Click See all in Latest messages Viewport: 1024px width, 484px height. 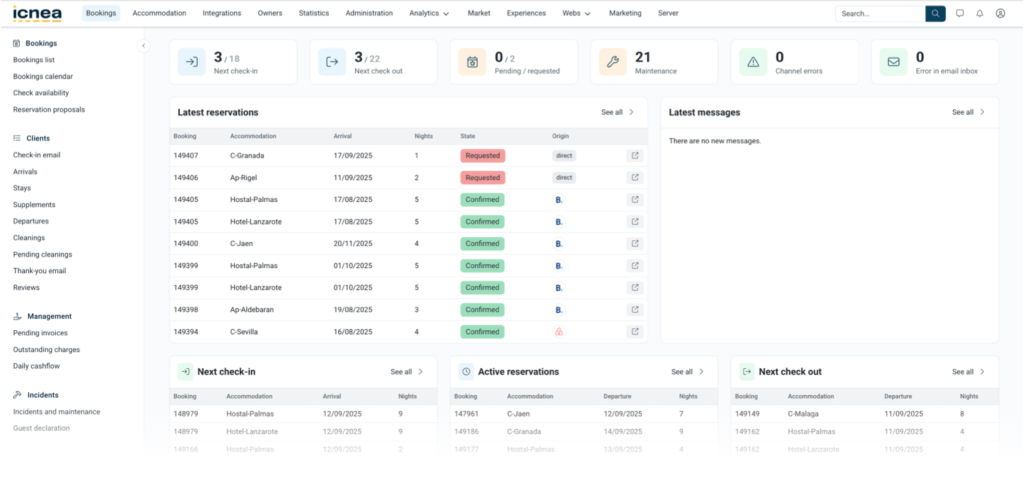(968, 113)
